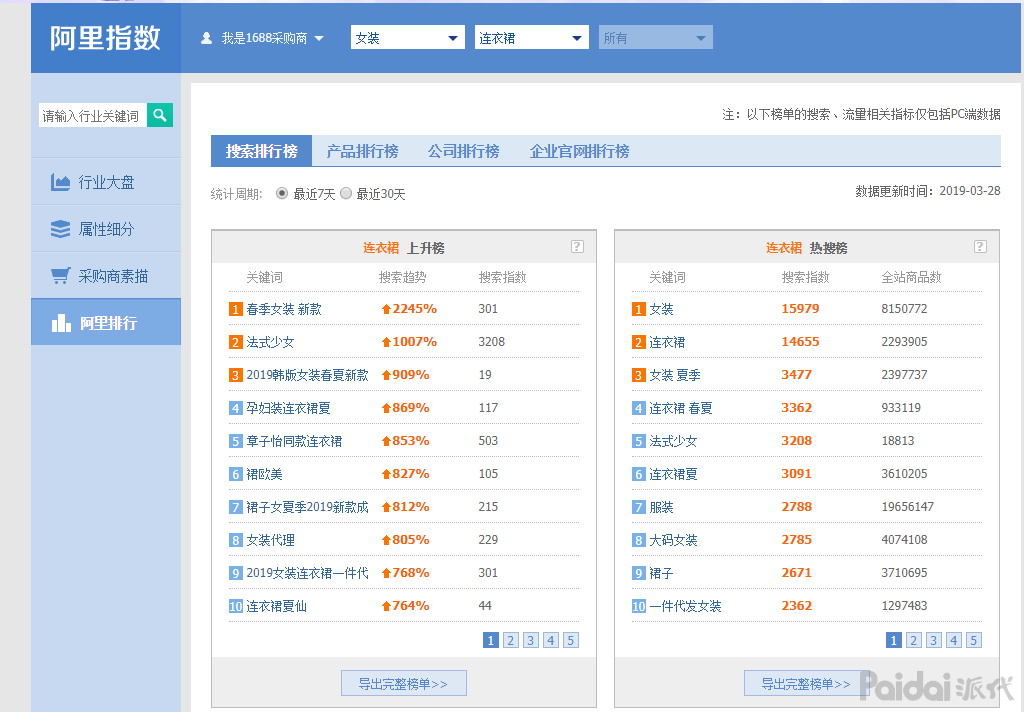Go to page 5 of 热搜榜
This screenshot has height=712, width=1024.
coord(974,640)
